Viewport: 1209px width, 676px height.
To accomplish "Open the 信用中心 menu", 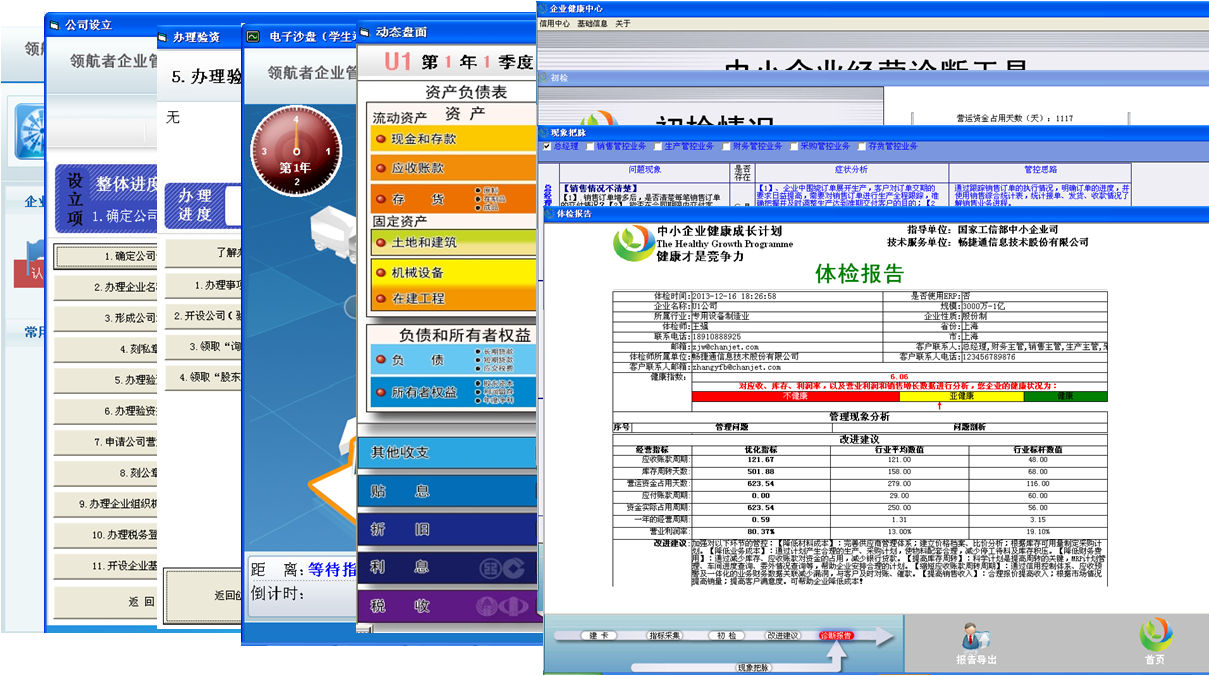I will click(554, 23).
